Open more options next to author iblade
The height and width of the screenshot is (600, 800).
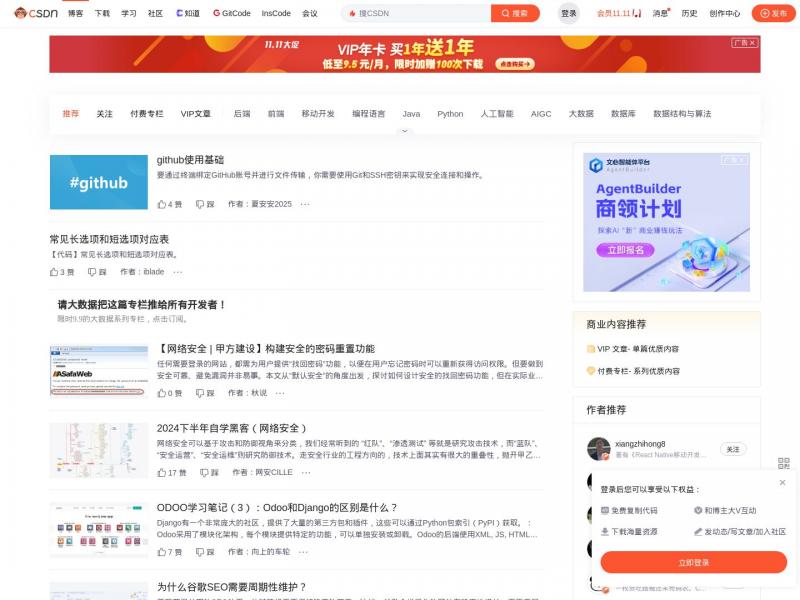pyautogui.click(x=178, y=272)
